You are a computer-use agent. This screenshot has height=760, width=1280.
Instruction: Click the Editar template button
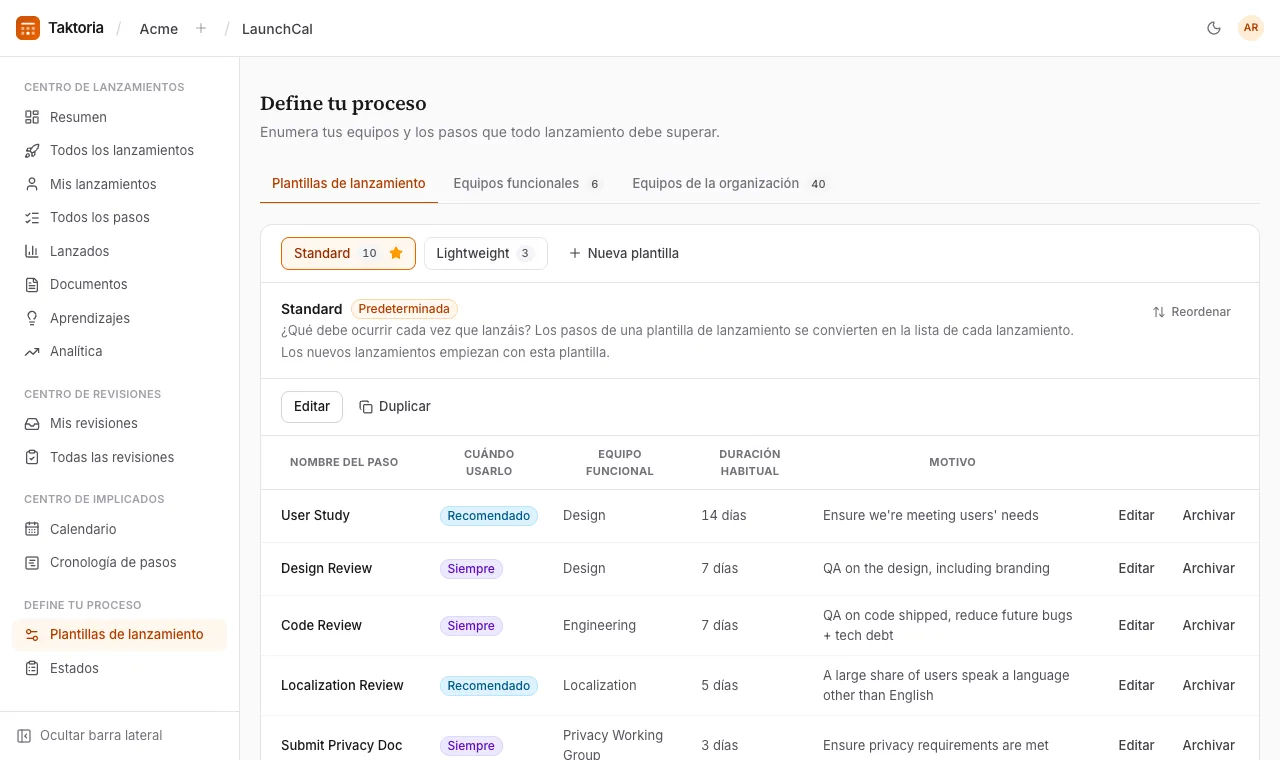[312, 406]
